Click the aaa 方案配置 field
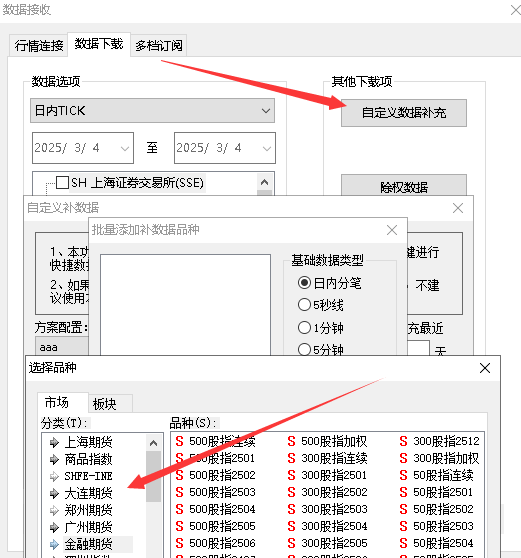 click(62, 347)
